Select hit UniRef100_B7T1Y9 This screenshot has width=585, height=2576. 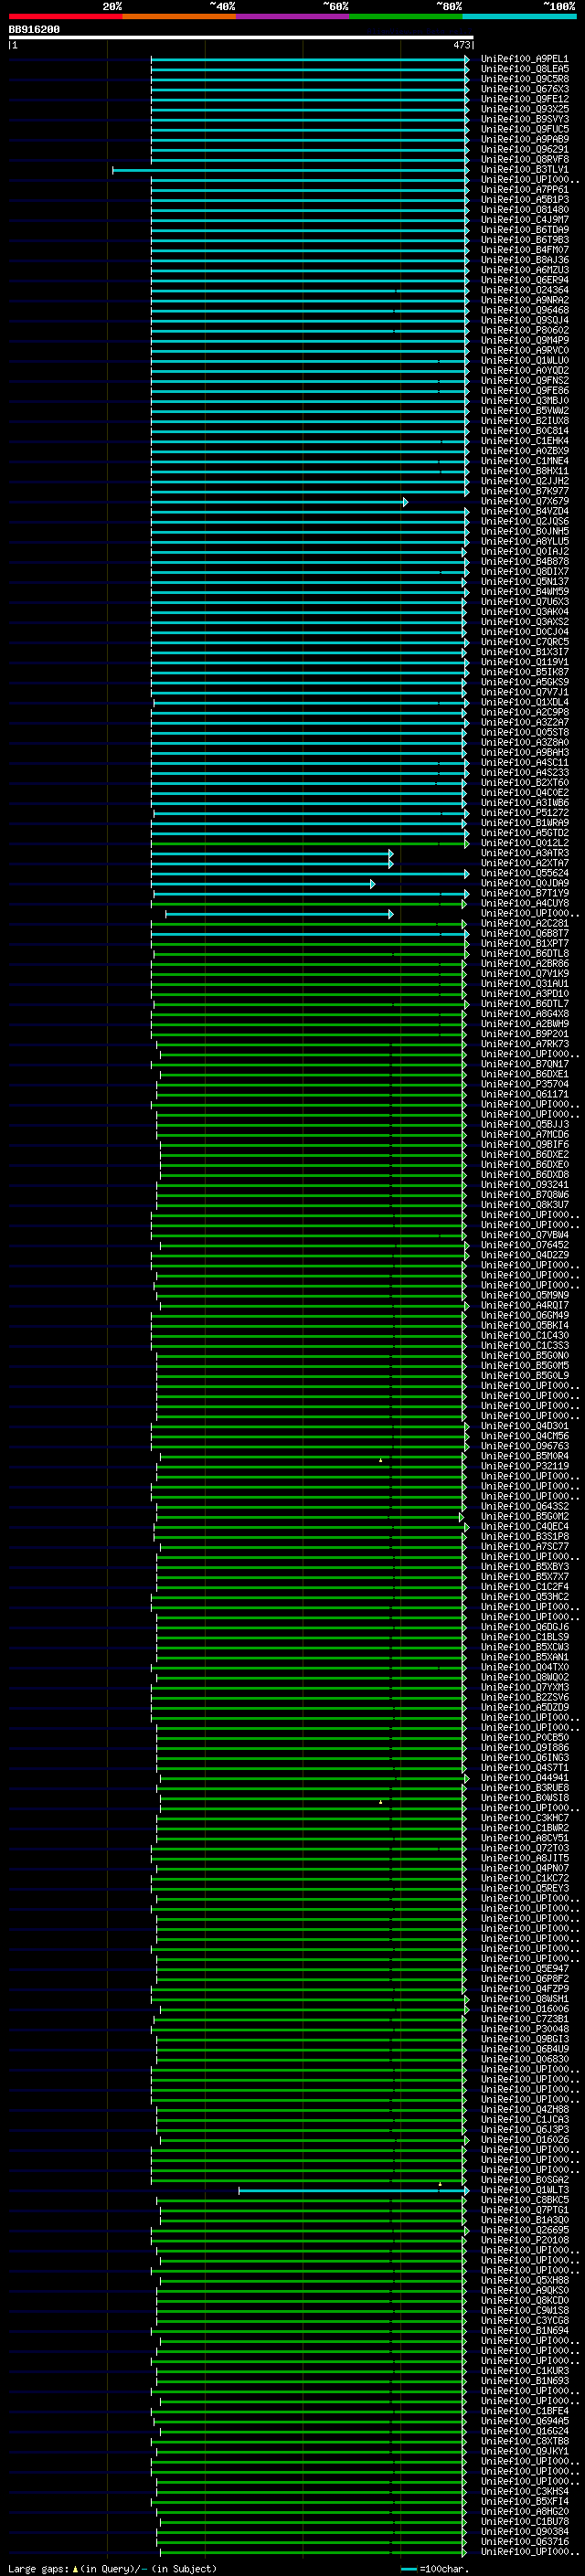(x=524, y=894)
